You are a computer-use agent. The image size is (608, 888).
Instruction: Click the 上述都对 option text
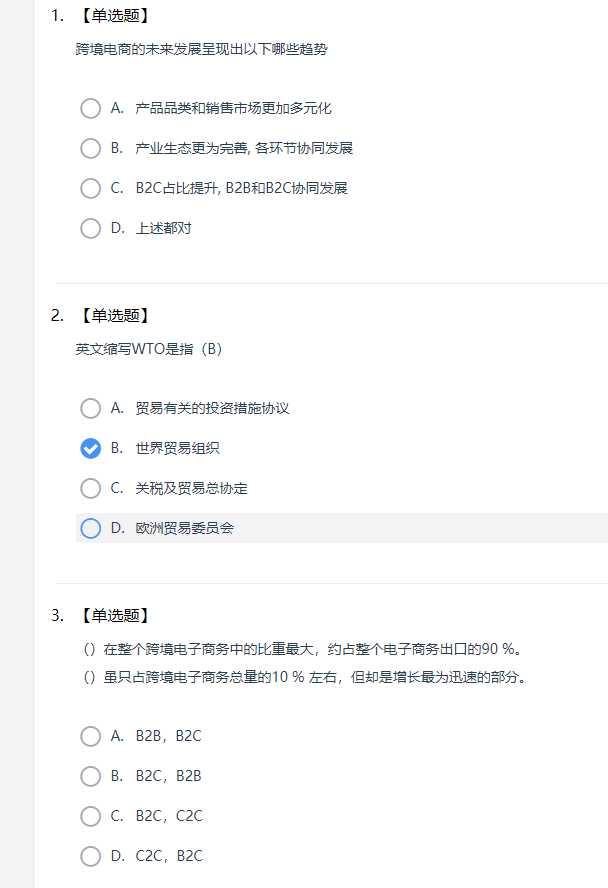tap(164, 228)
